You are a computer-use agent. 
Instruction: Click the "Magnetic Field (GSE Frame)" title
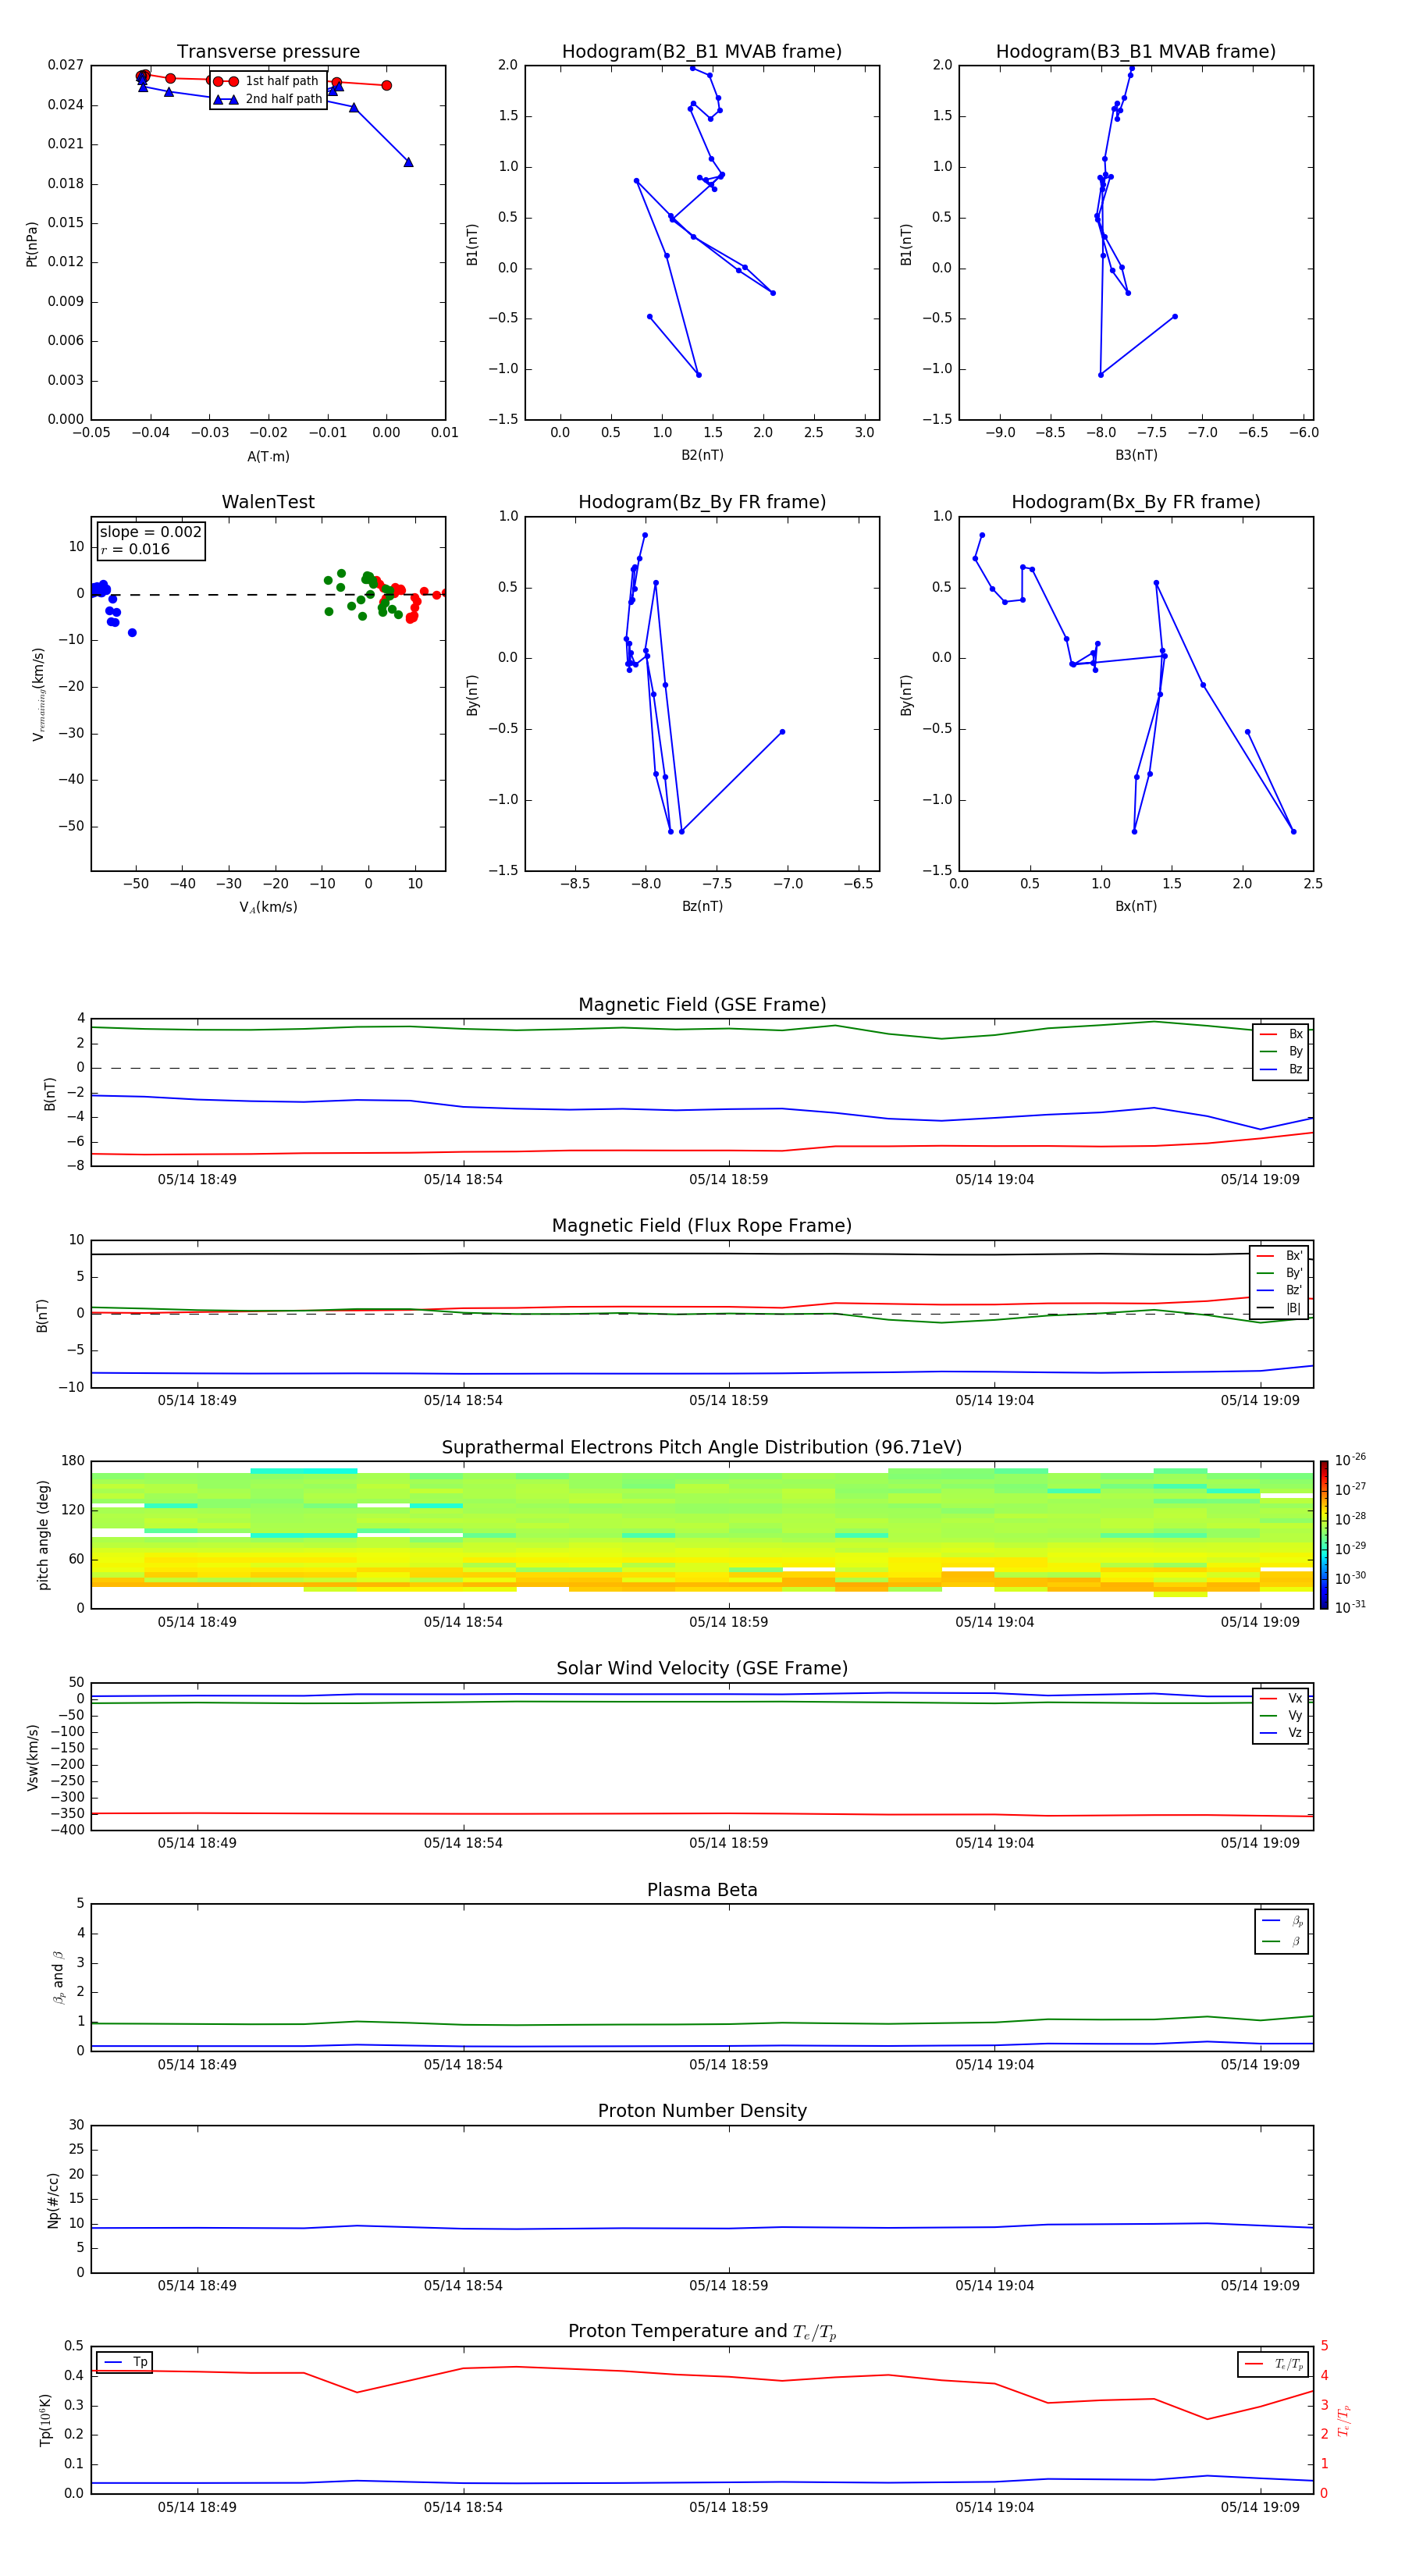702,1005
